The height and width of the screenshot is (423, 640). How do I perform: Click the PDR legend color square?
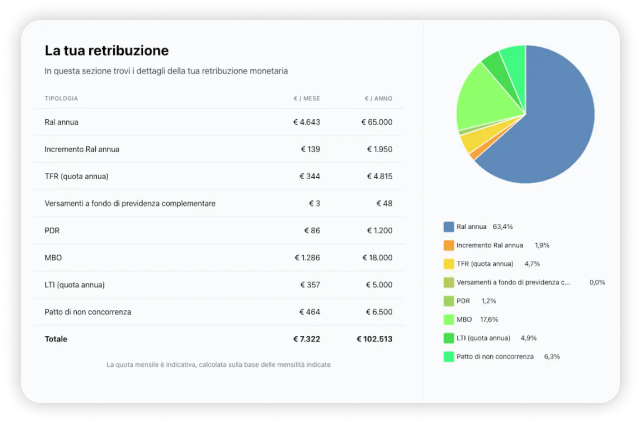coord(448,301)
